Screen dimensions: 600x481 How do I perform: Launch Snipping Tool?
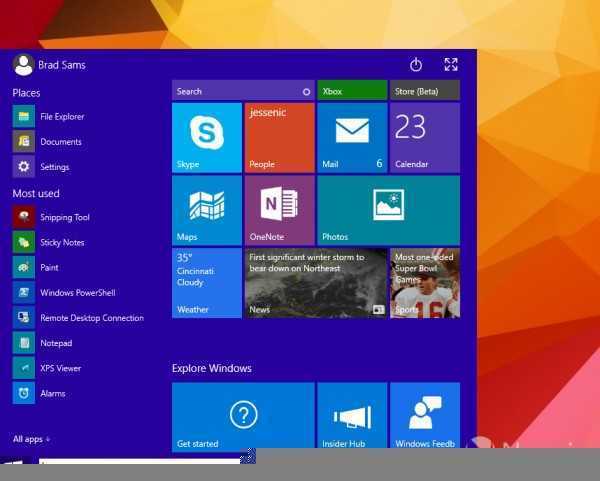51,217
